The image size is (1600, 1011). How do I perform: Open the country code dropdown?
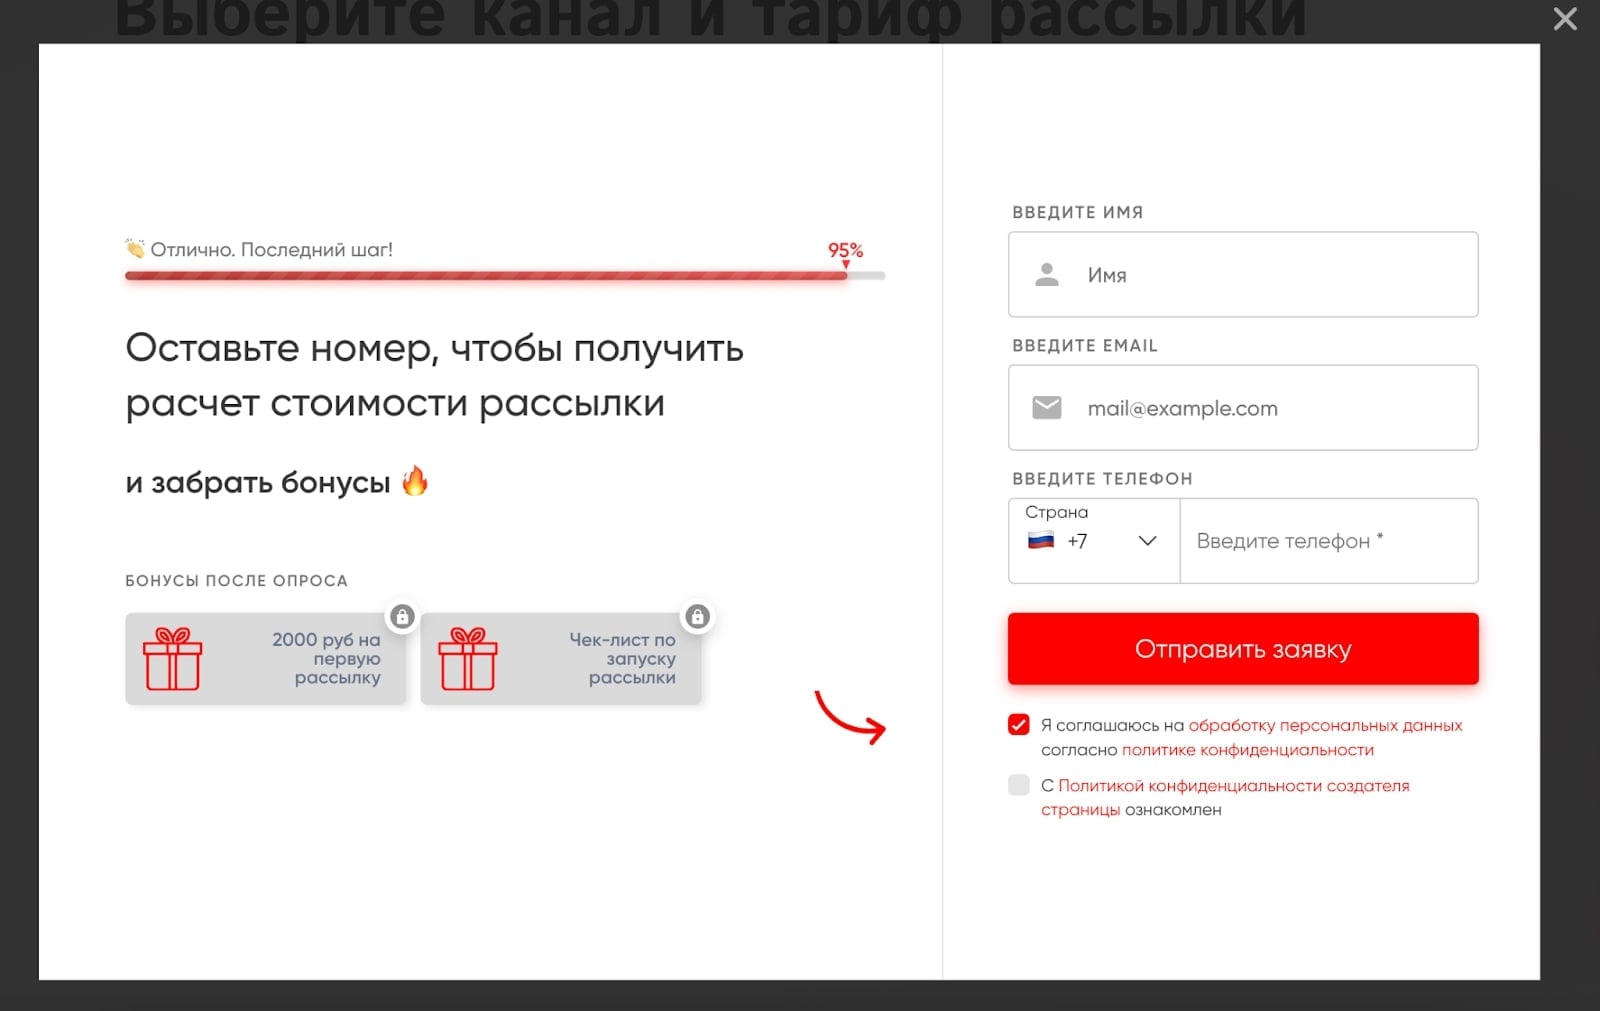coord(1147,541)
